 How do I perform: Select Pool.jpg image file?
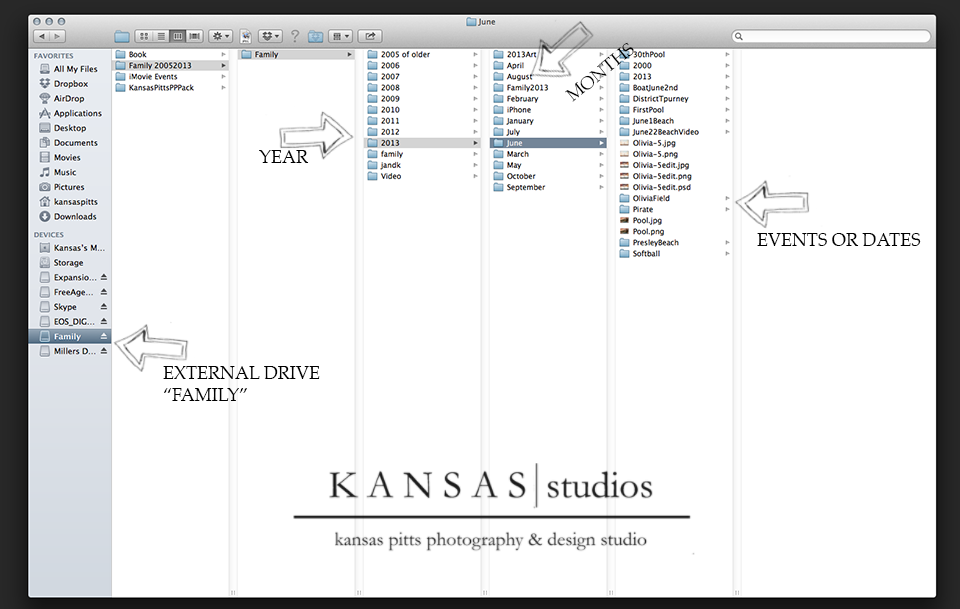click(649, 220)
